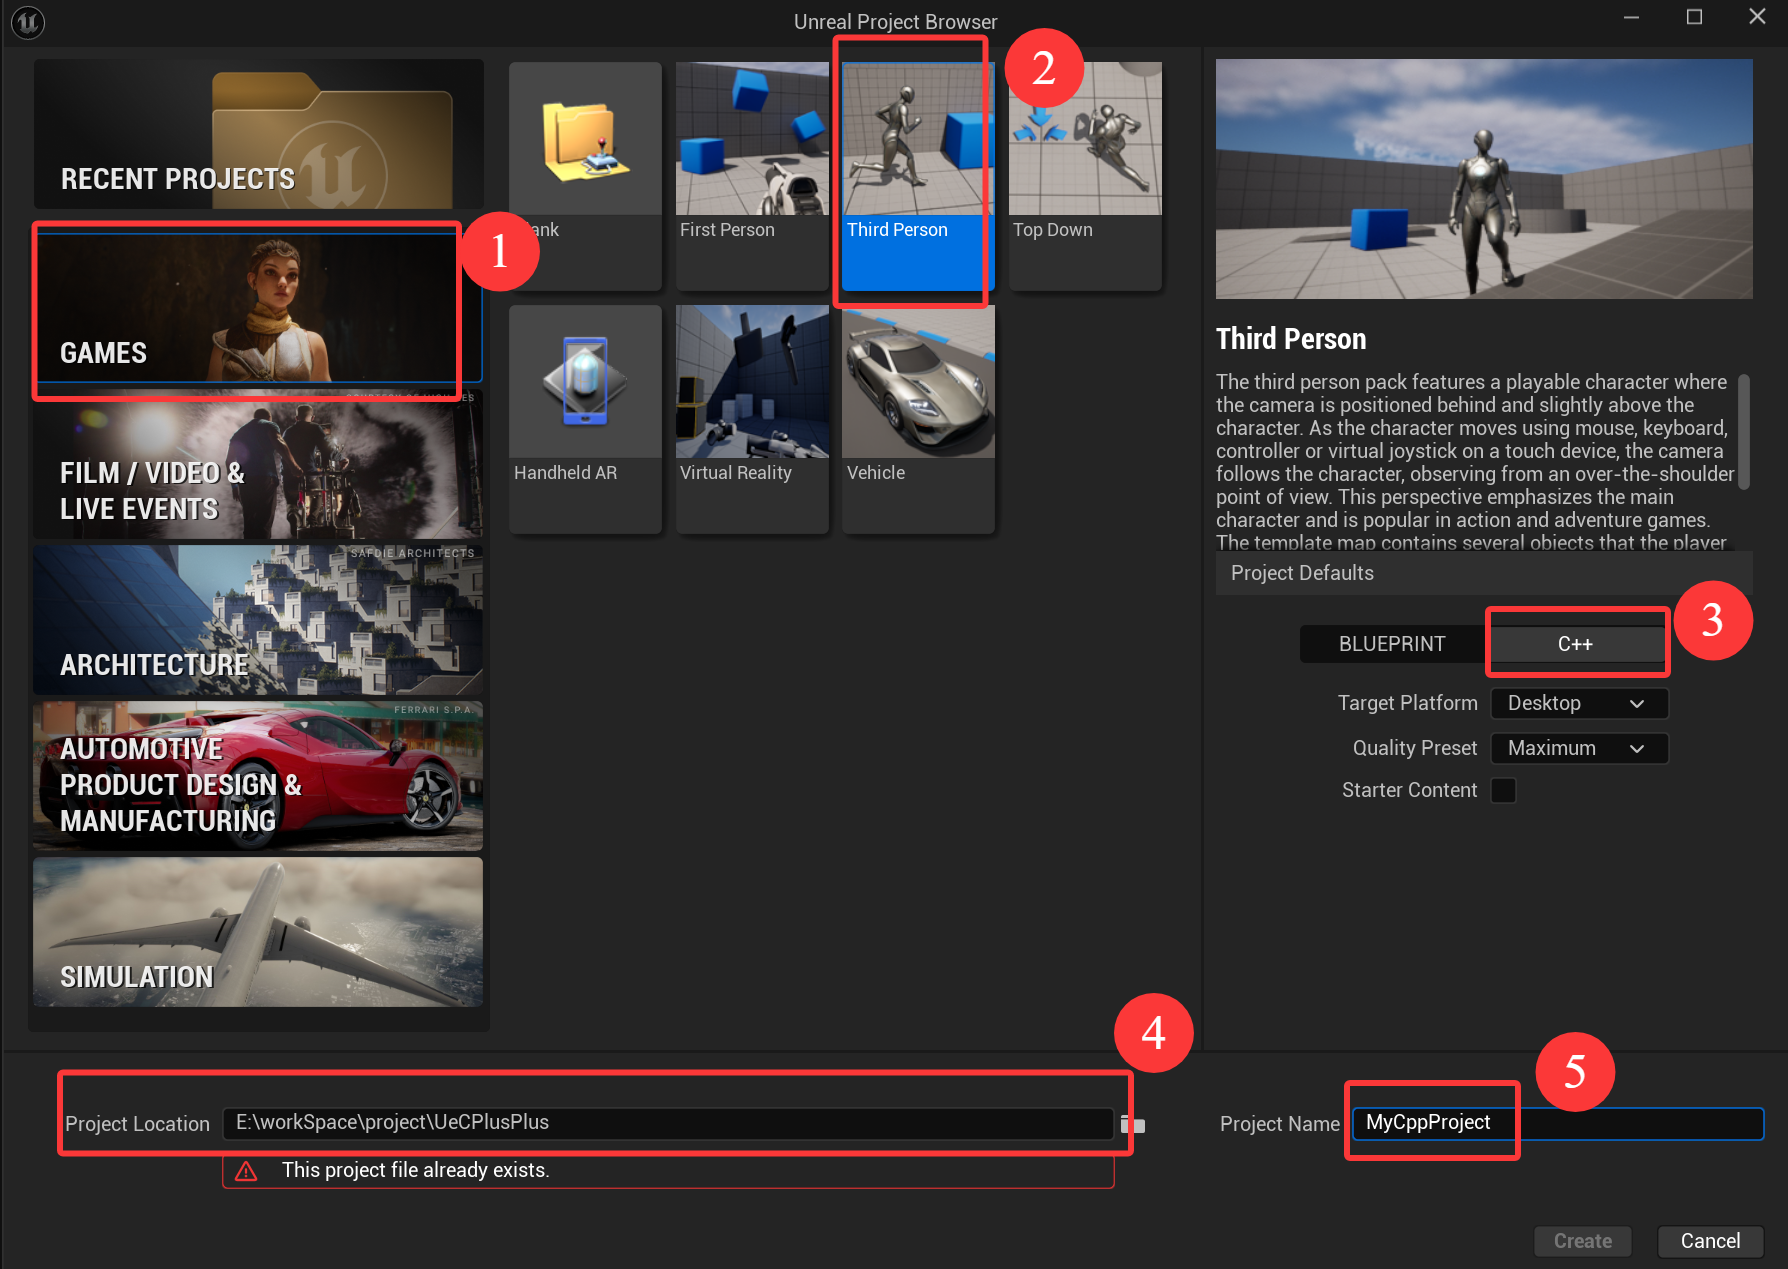The image size is (1788, 1269).
Task: Click the Project Location path field
Action: (x=667, y=1123)
